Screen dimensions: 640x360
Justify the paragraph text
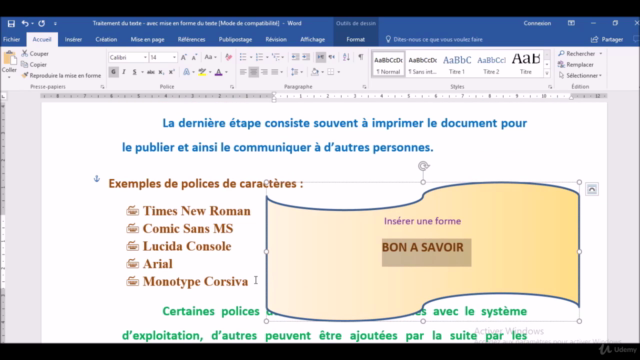pyautogui.click(x=275, y=72)
